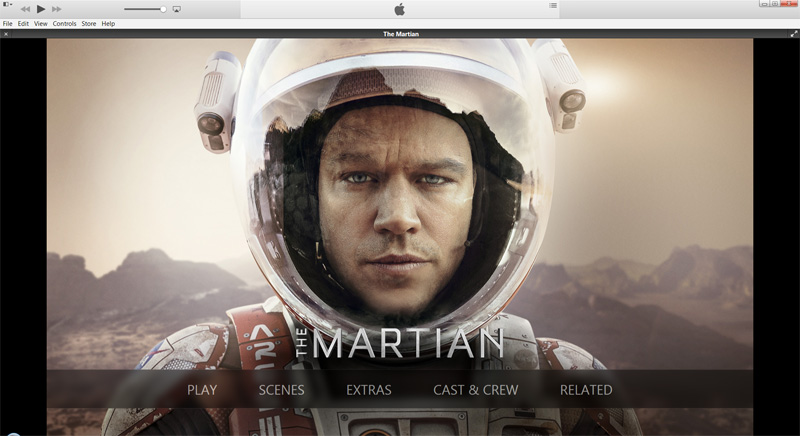
Task: Click the fast forward button
Action: (x=57, y=9)
